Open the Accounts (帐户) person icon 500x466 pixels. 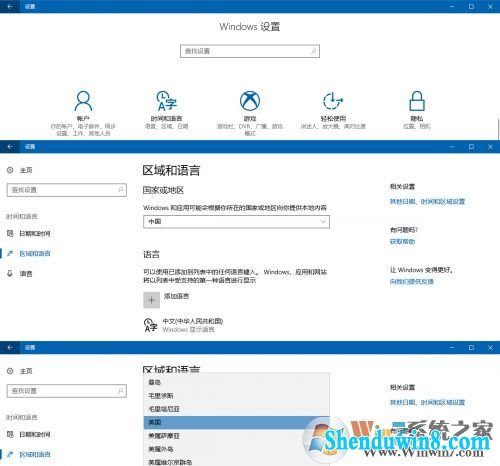(x=83, y=101)
